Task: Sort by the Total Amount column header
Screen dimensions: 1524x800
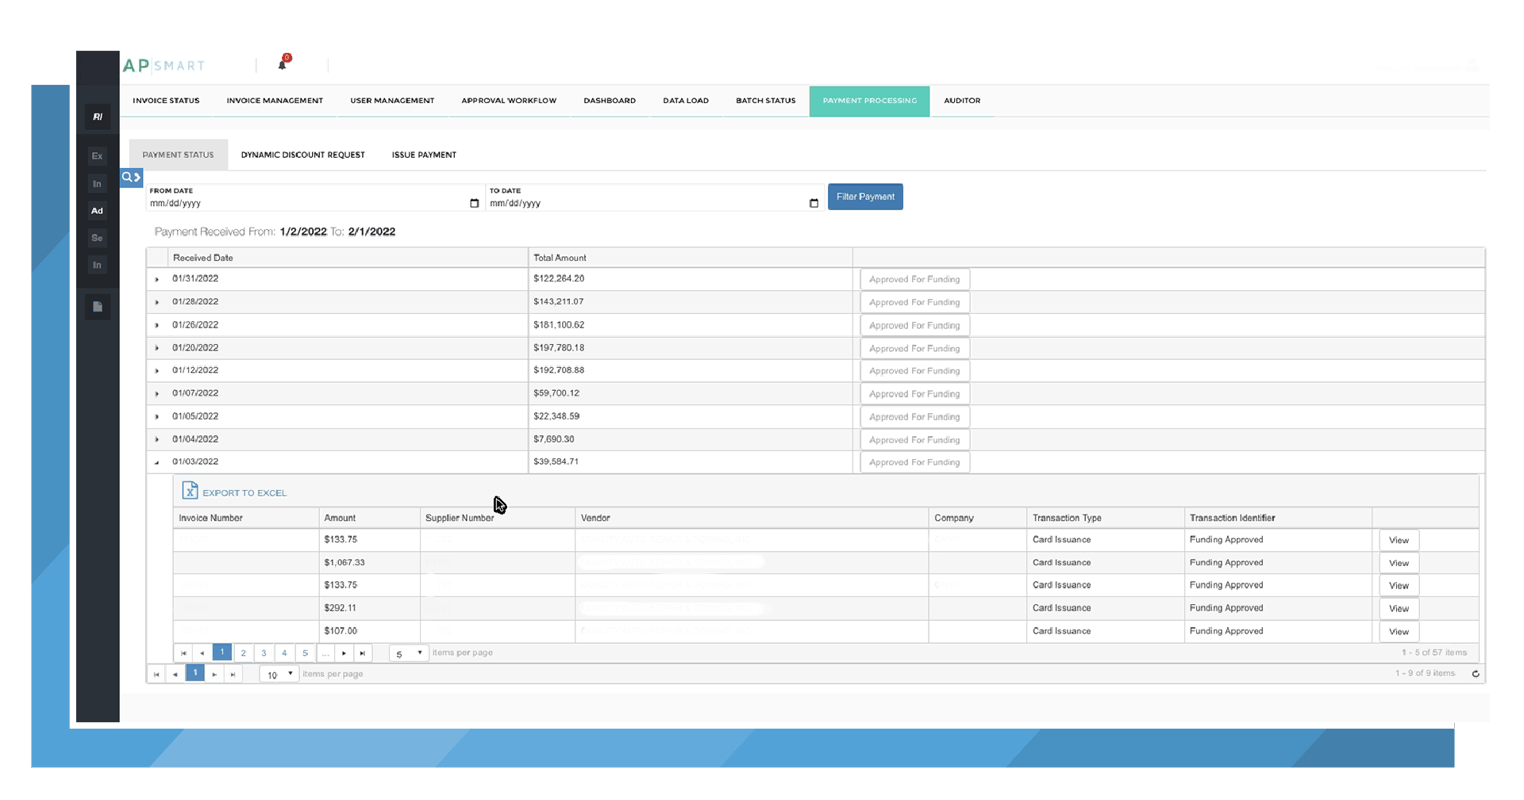Action: tap(560, 258)
